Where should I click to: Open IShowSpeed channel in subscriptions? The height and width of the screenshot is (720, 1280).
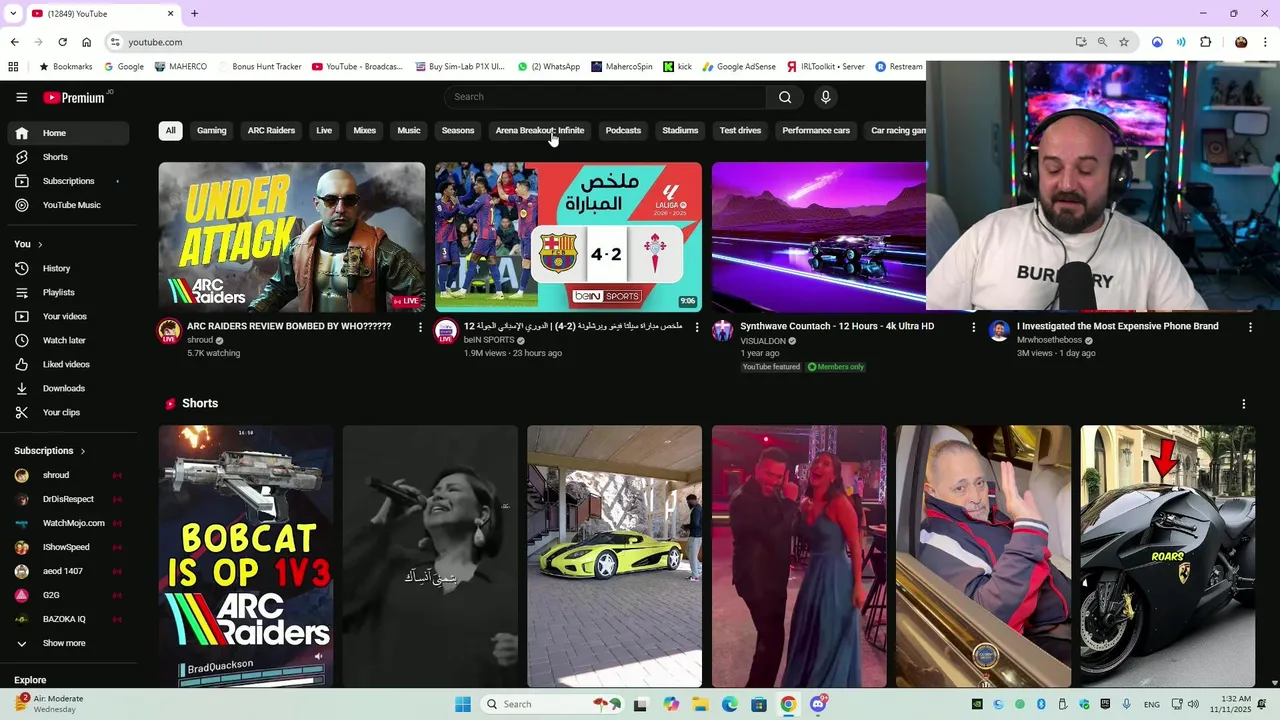[68, 547]
